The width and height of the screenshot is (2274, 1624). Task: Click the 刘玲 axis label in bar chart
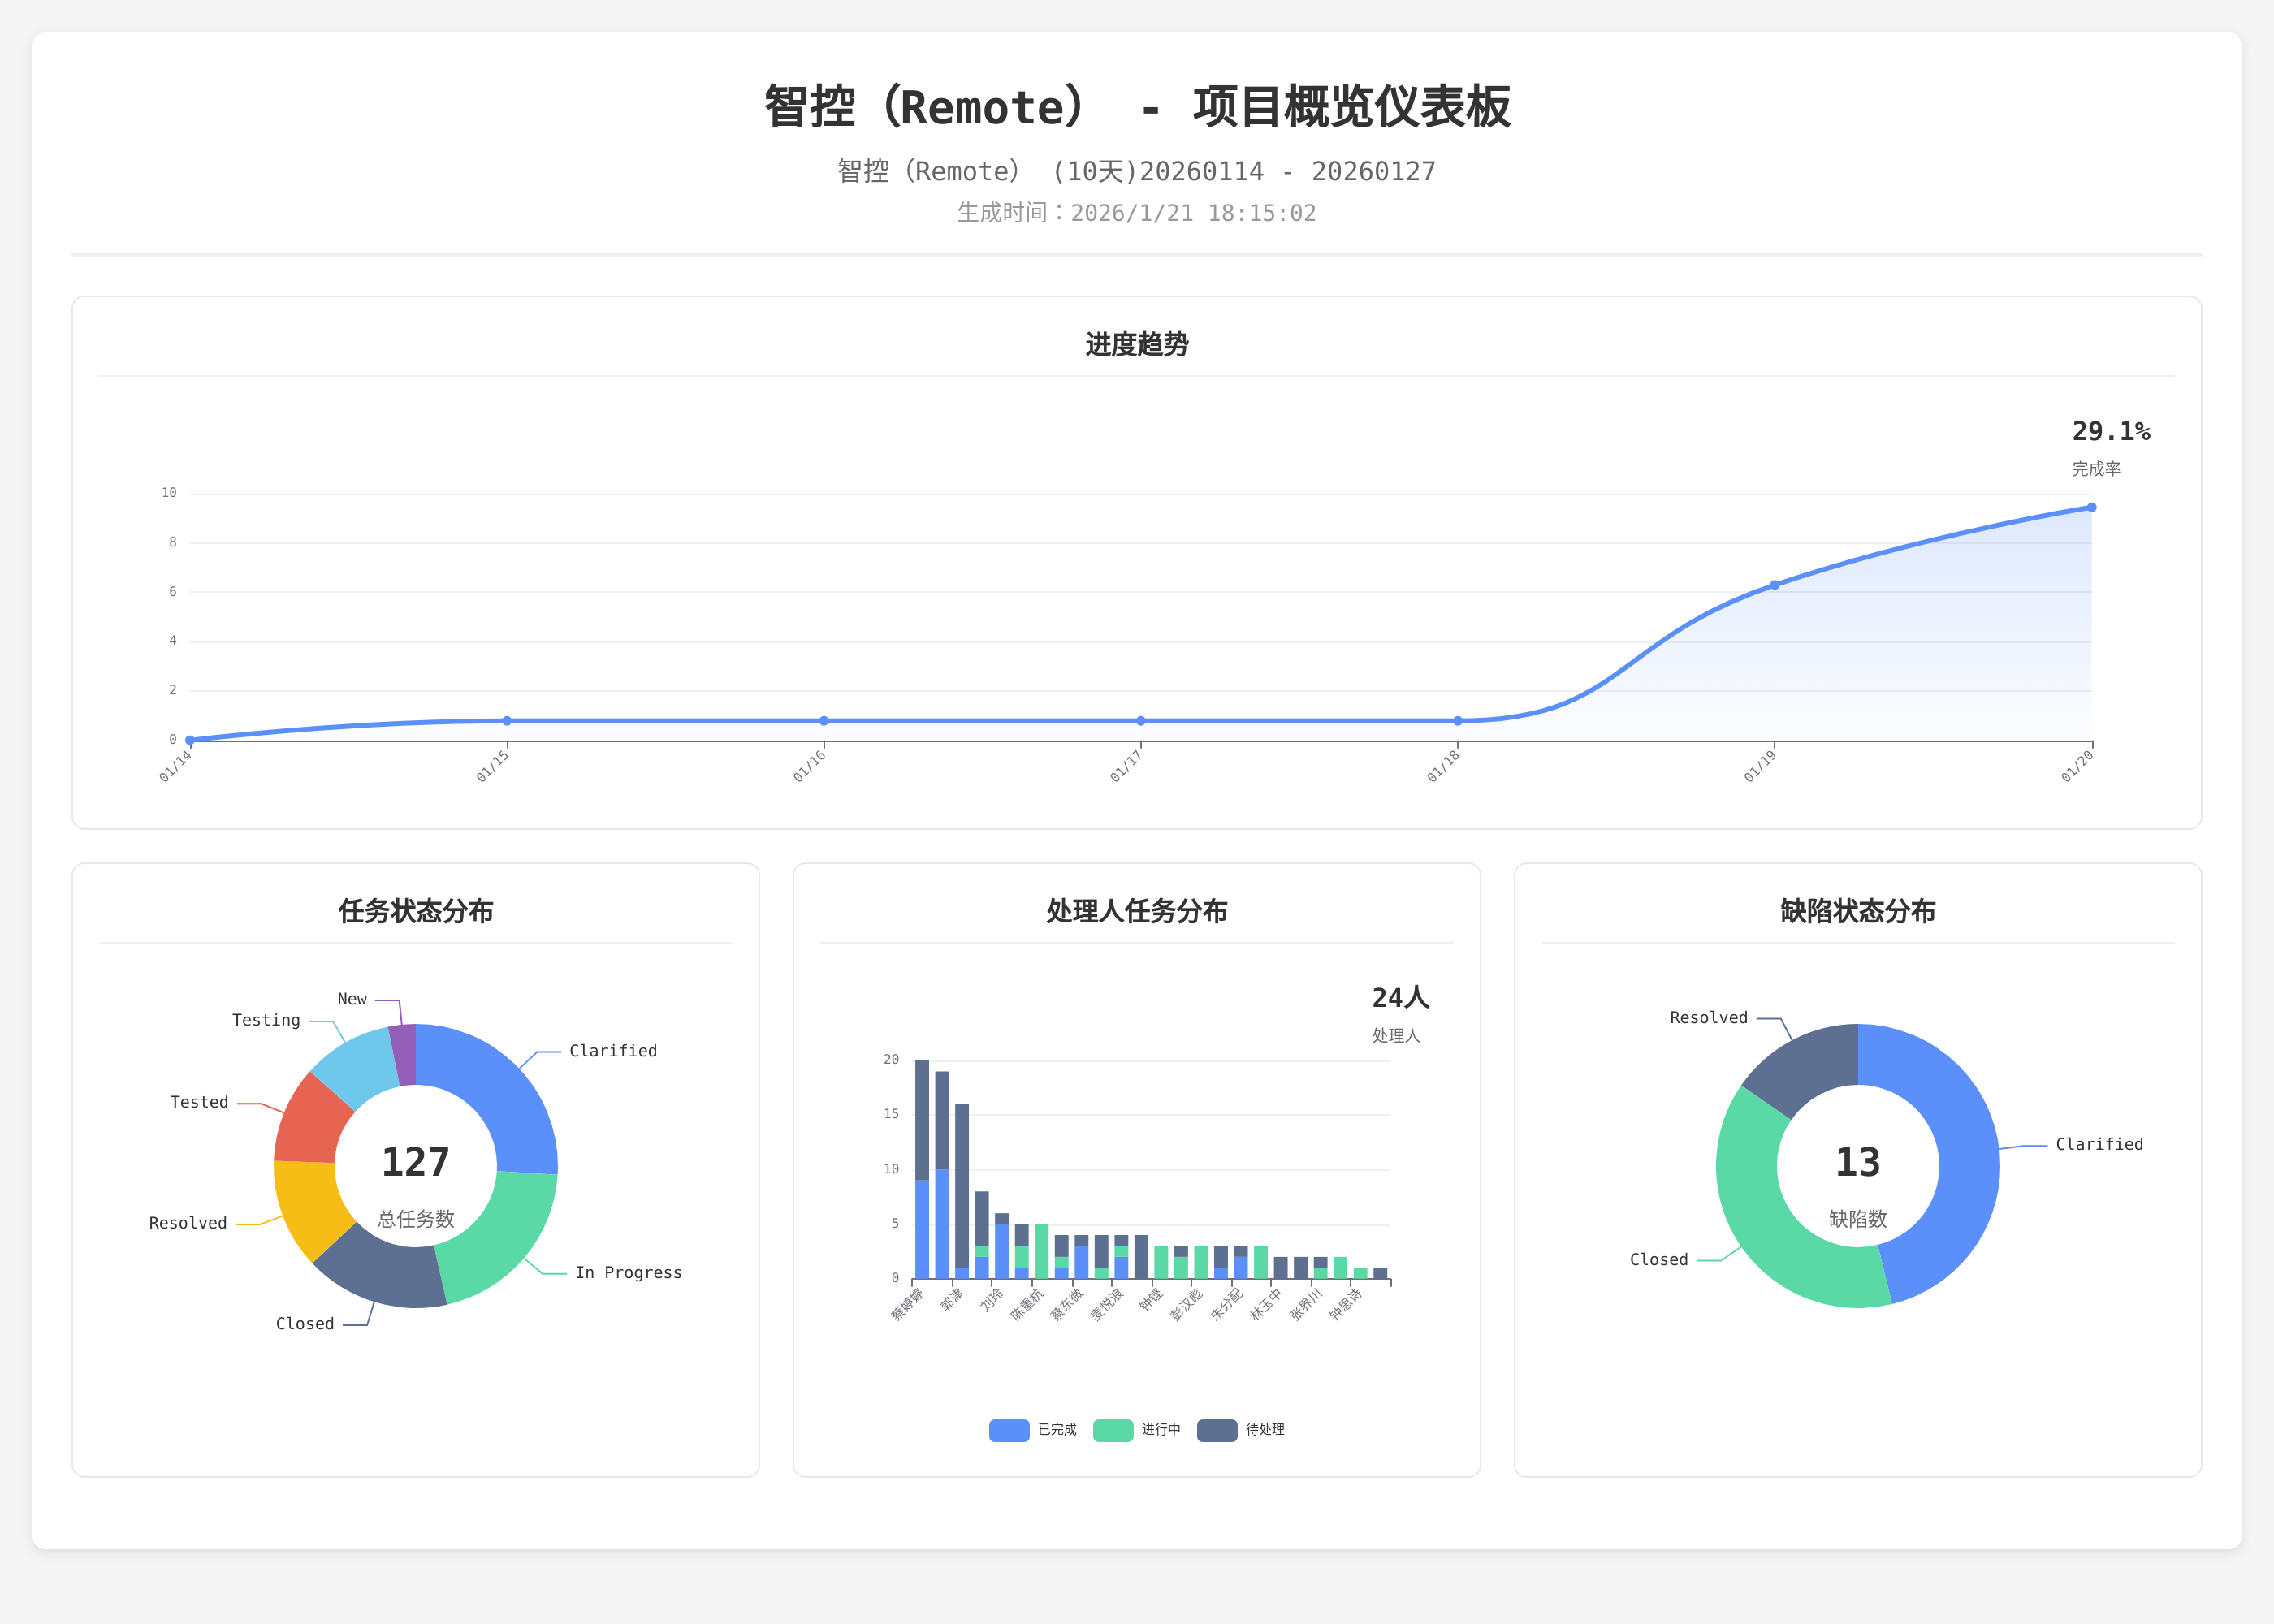pyautogui.click(x=990, y=1300)
